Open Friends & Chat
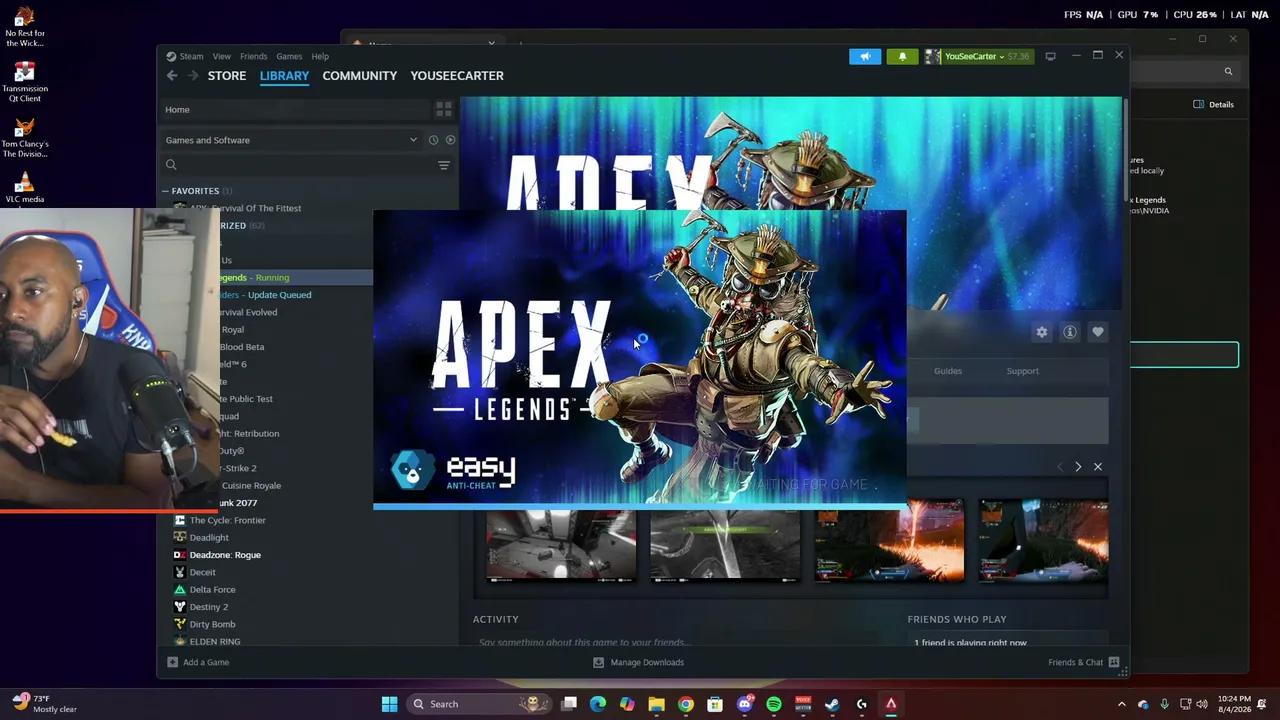Screen dimensions: 1280x720 tap(1083, 662)
